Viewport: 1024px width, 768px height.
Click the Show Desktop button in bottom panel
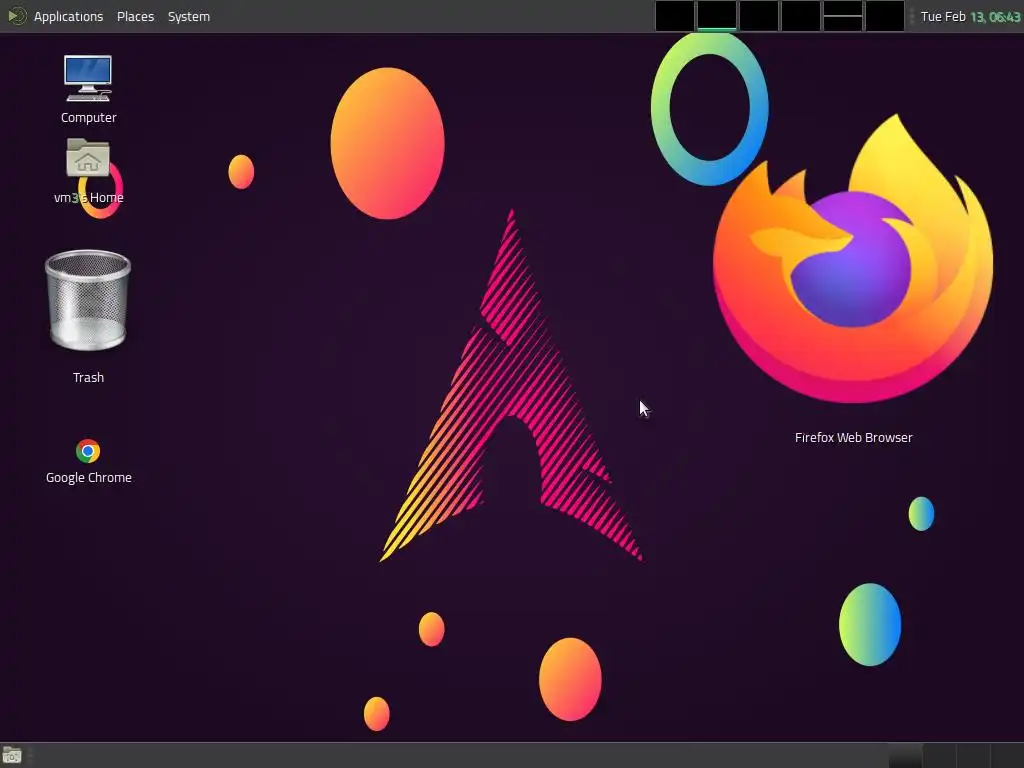pos(12,756)
